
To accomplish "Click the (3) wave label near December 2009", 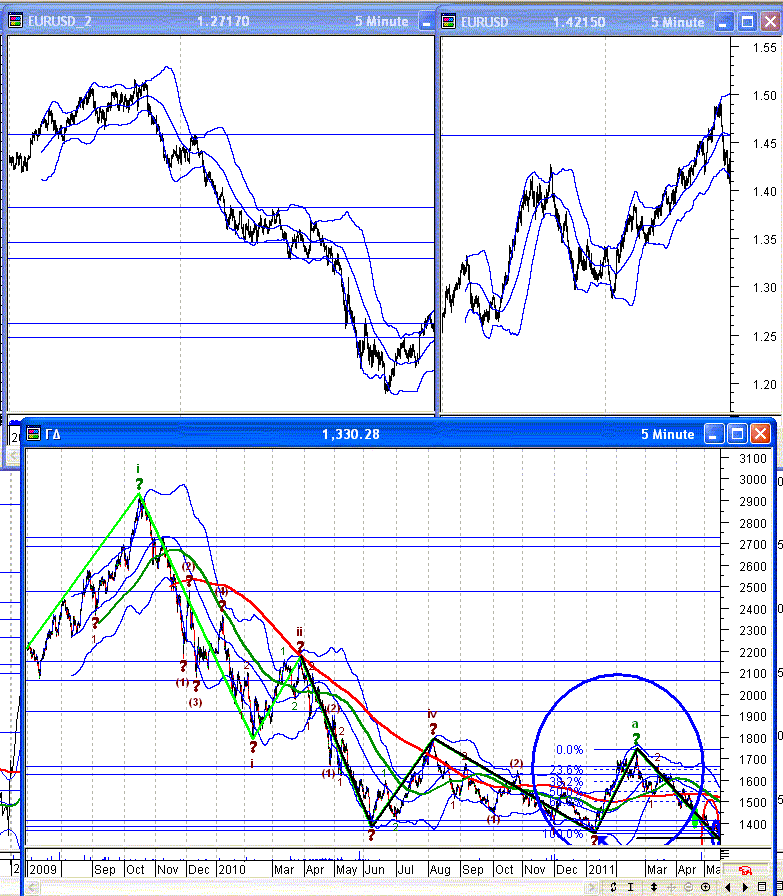I will point(195,702).
